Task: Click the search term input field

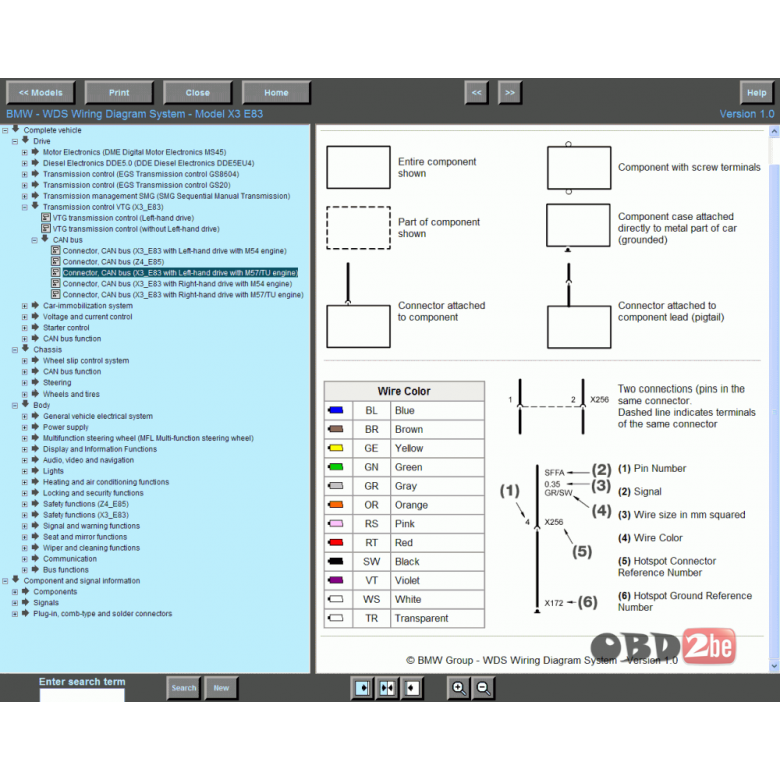Action: 82,695
